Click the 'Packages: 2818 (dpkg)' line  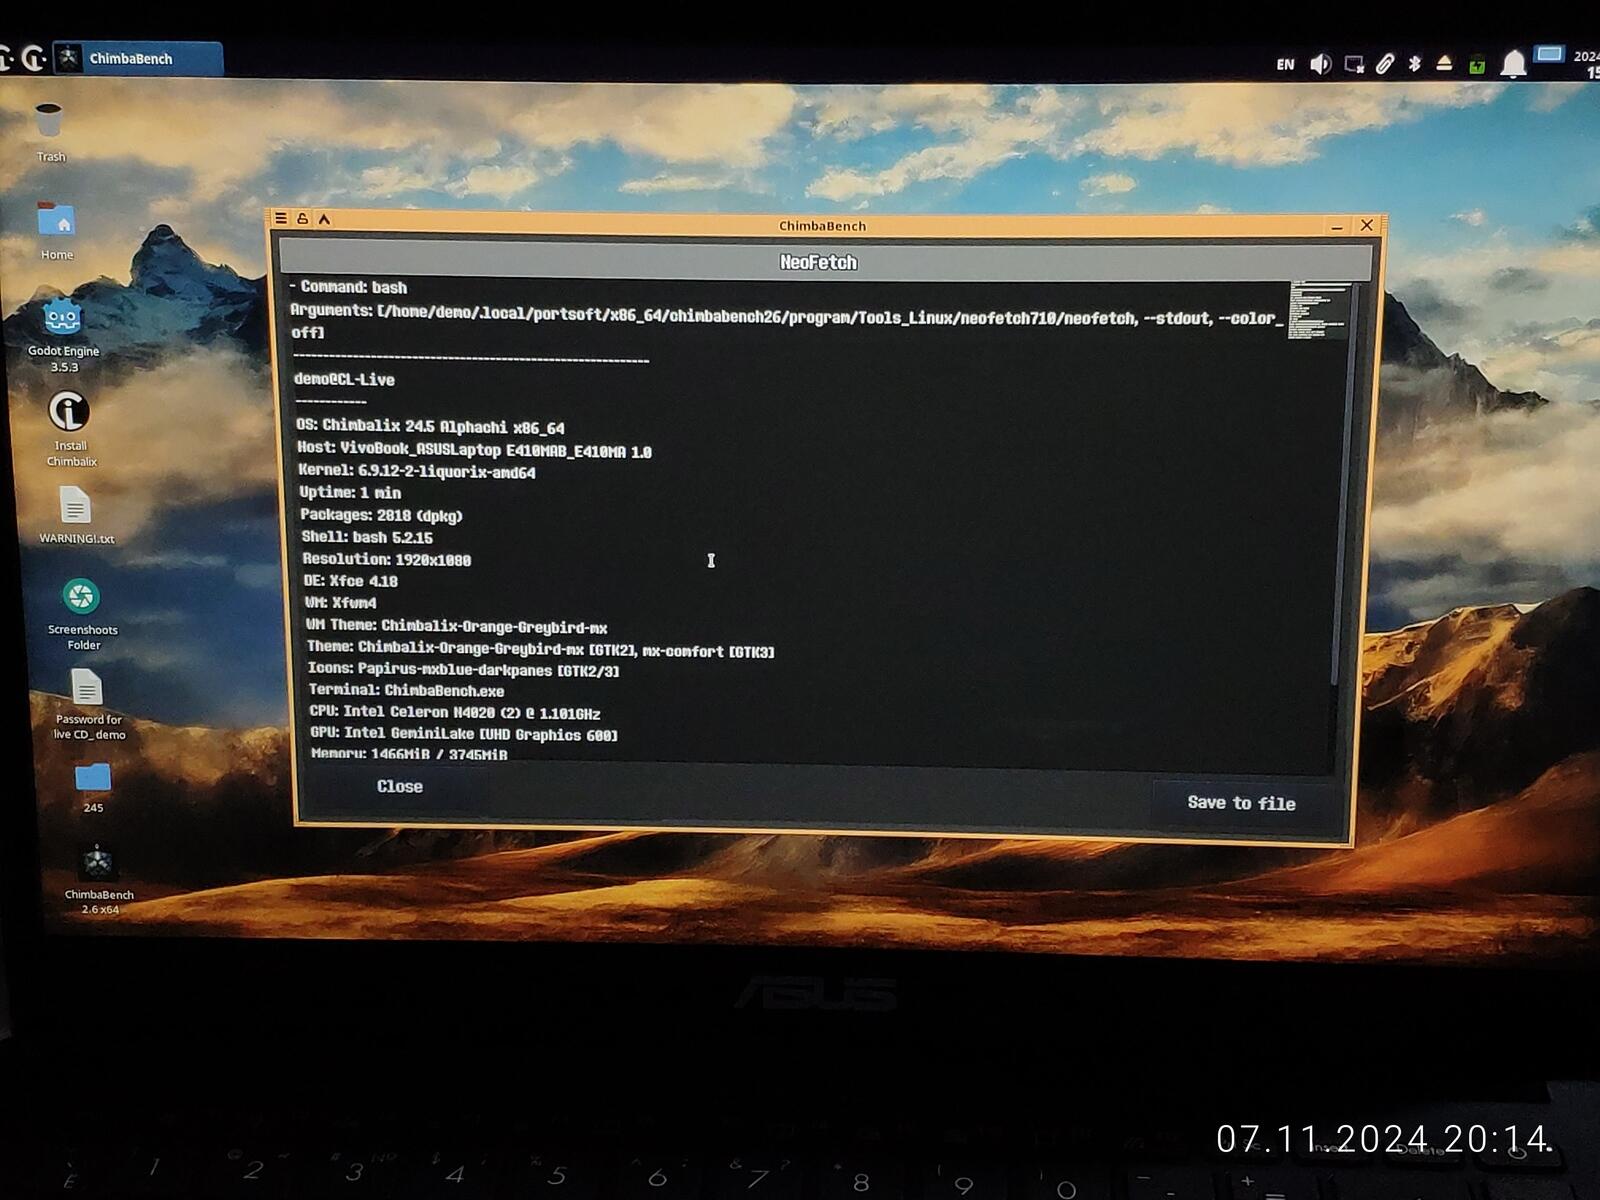[x=381, y=516]
